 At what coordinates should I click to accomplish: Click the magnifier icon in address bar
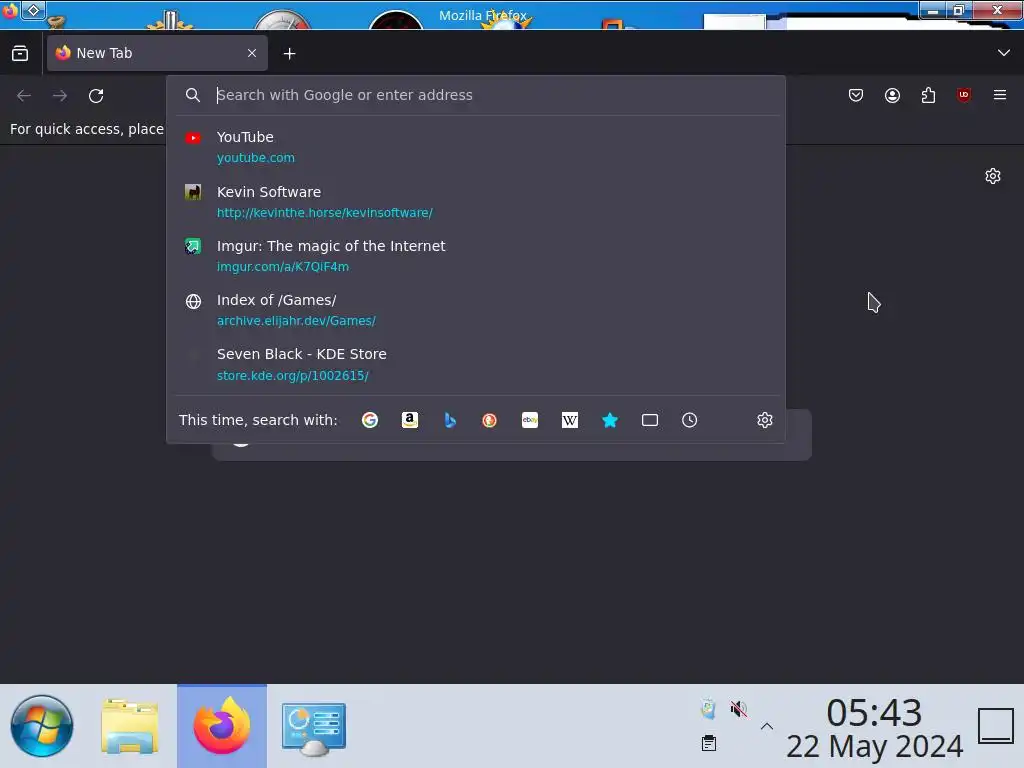point(193,95)
